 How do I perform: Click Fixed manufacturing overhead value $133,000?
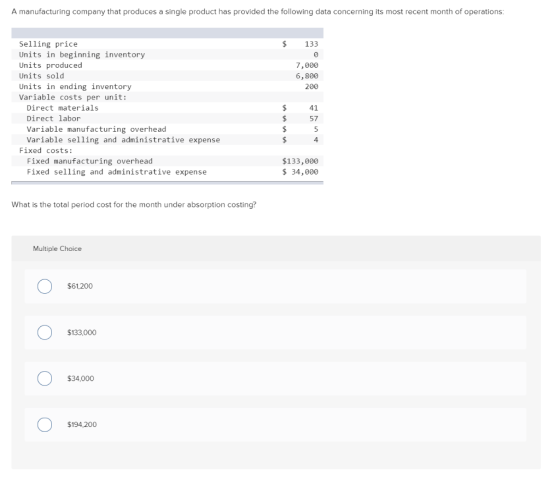point(300,161)
